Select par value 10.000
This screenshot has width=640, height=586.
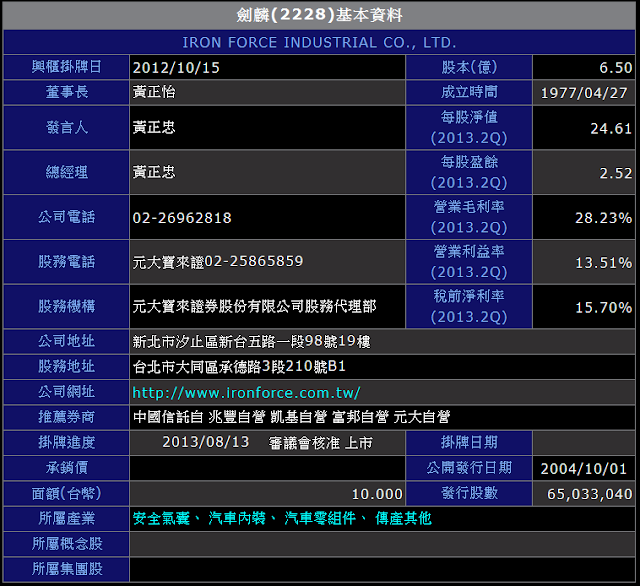377,495
